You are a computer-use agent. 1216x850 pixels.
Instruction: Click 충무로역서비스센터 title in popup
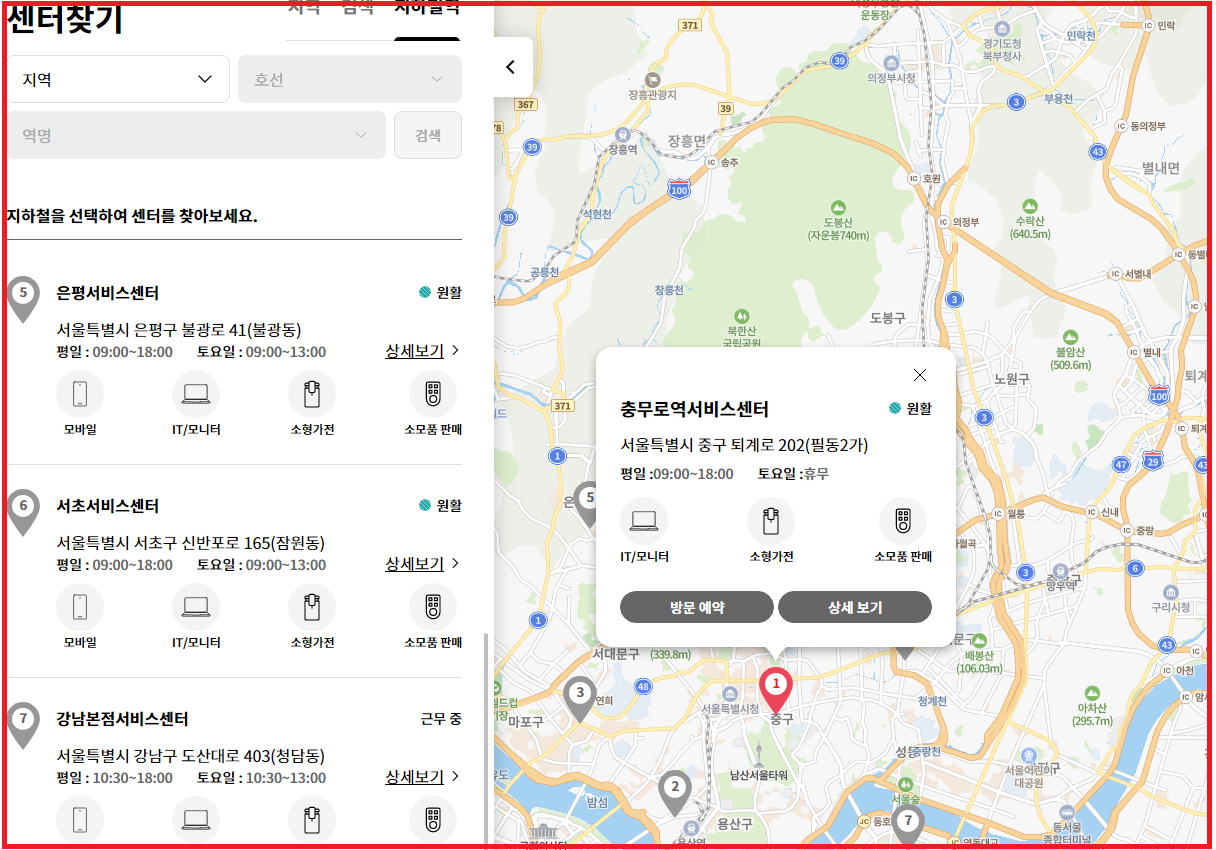pos(695,409)
